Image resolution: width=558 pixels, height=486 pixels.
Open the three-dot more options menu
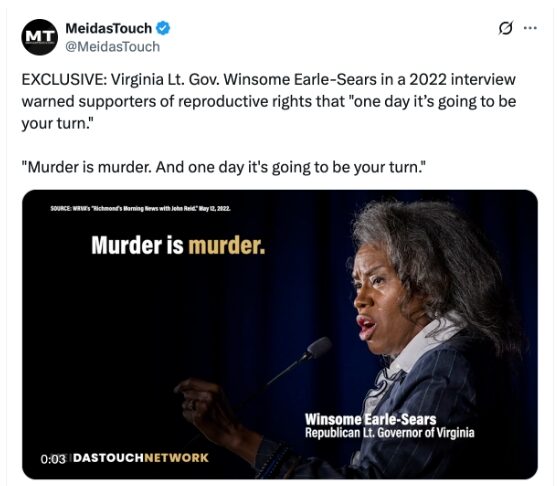click(x=530, y=28)
